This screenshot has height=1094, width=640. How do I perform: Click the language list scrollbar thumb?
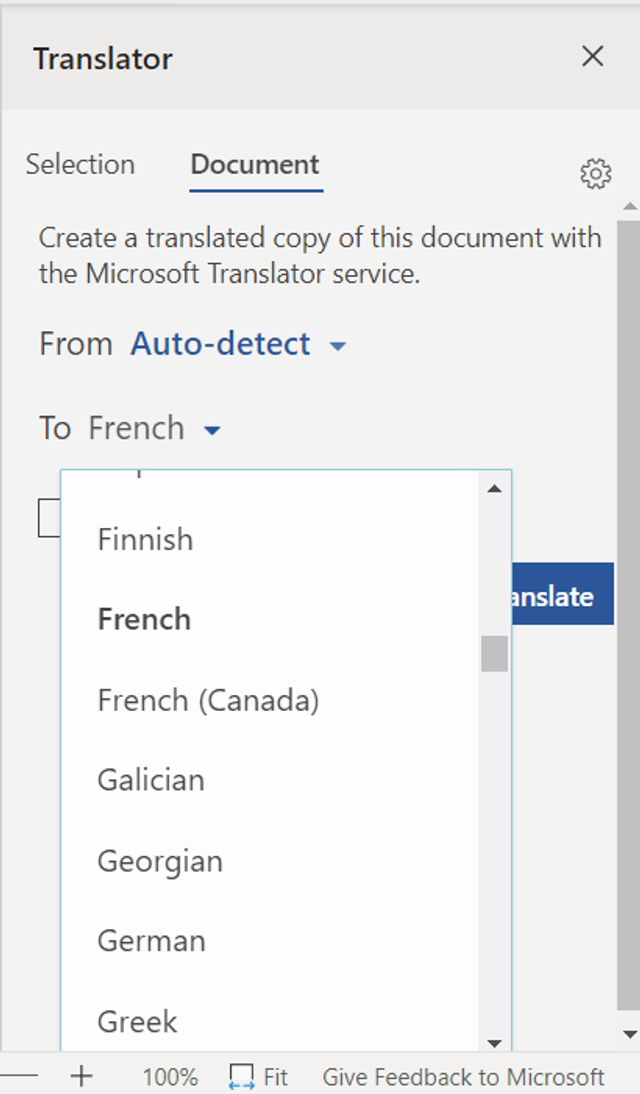[493, 654]
